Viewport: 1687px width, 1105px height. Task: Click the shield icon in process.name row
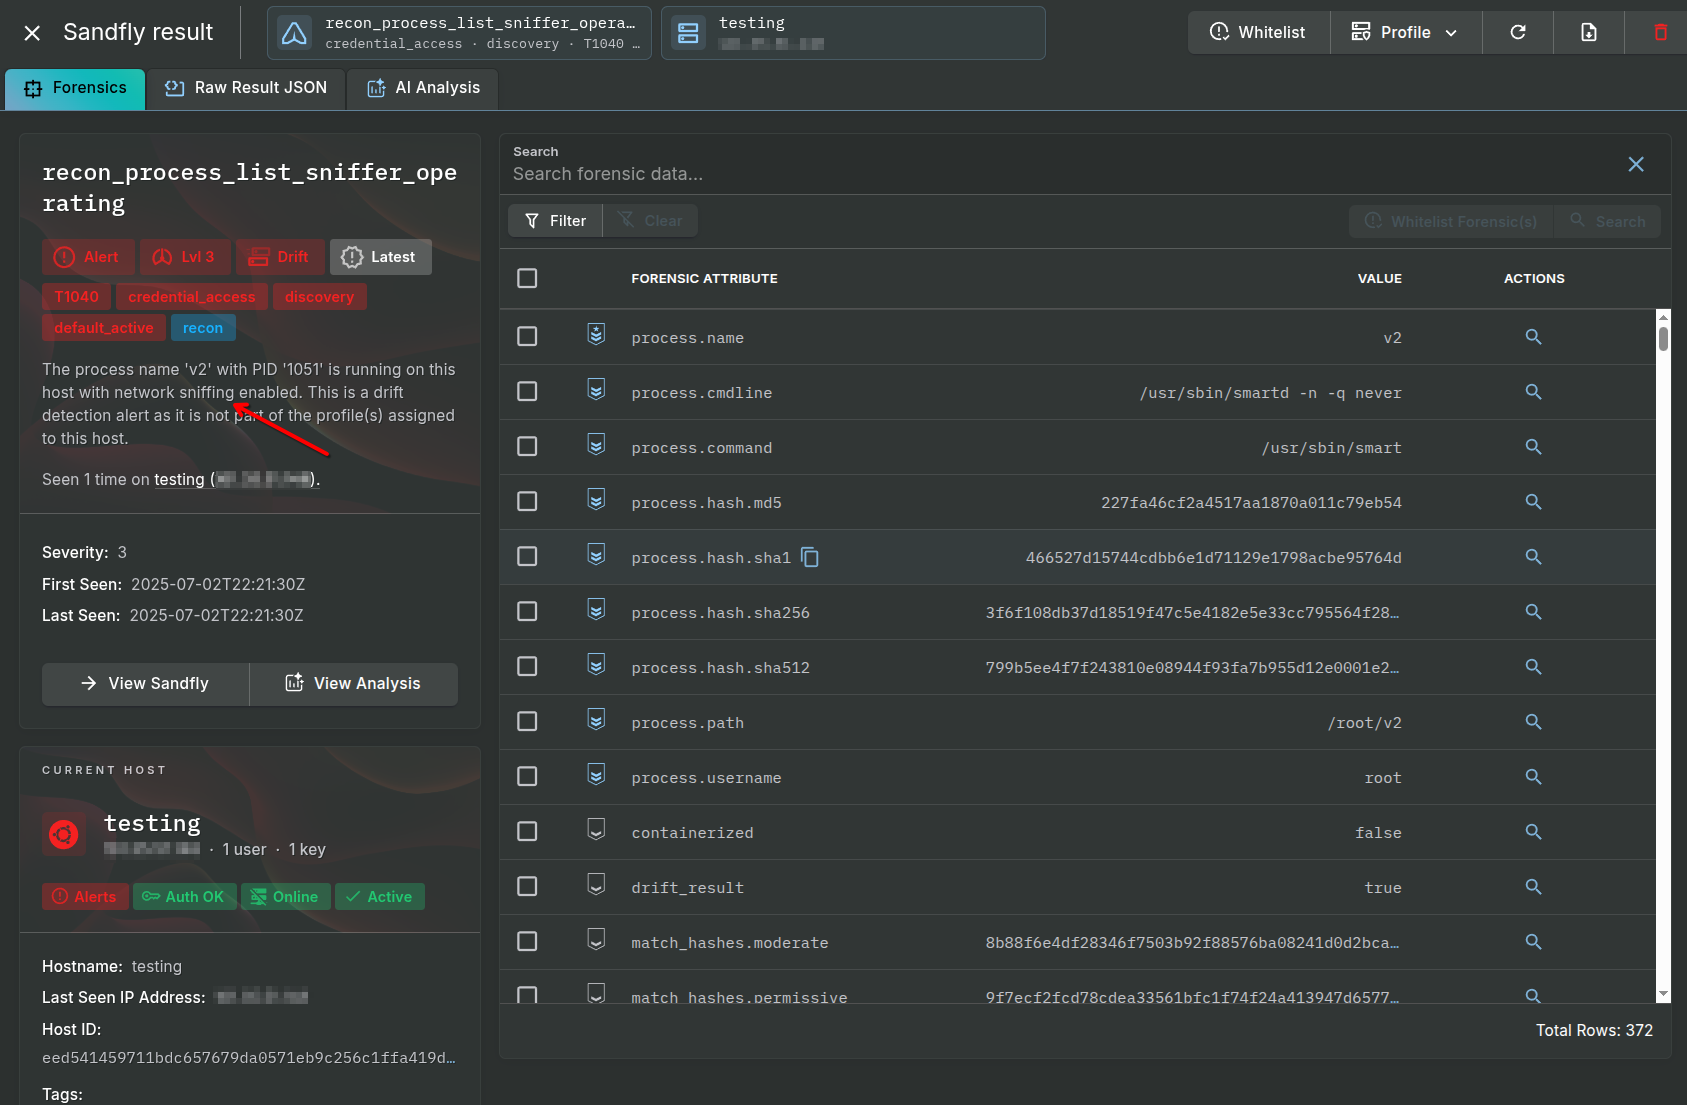596,335
